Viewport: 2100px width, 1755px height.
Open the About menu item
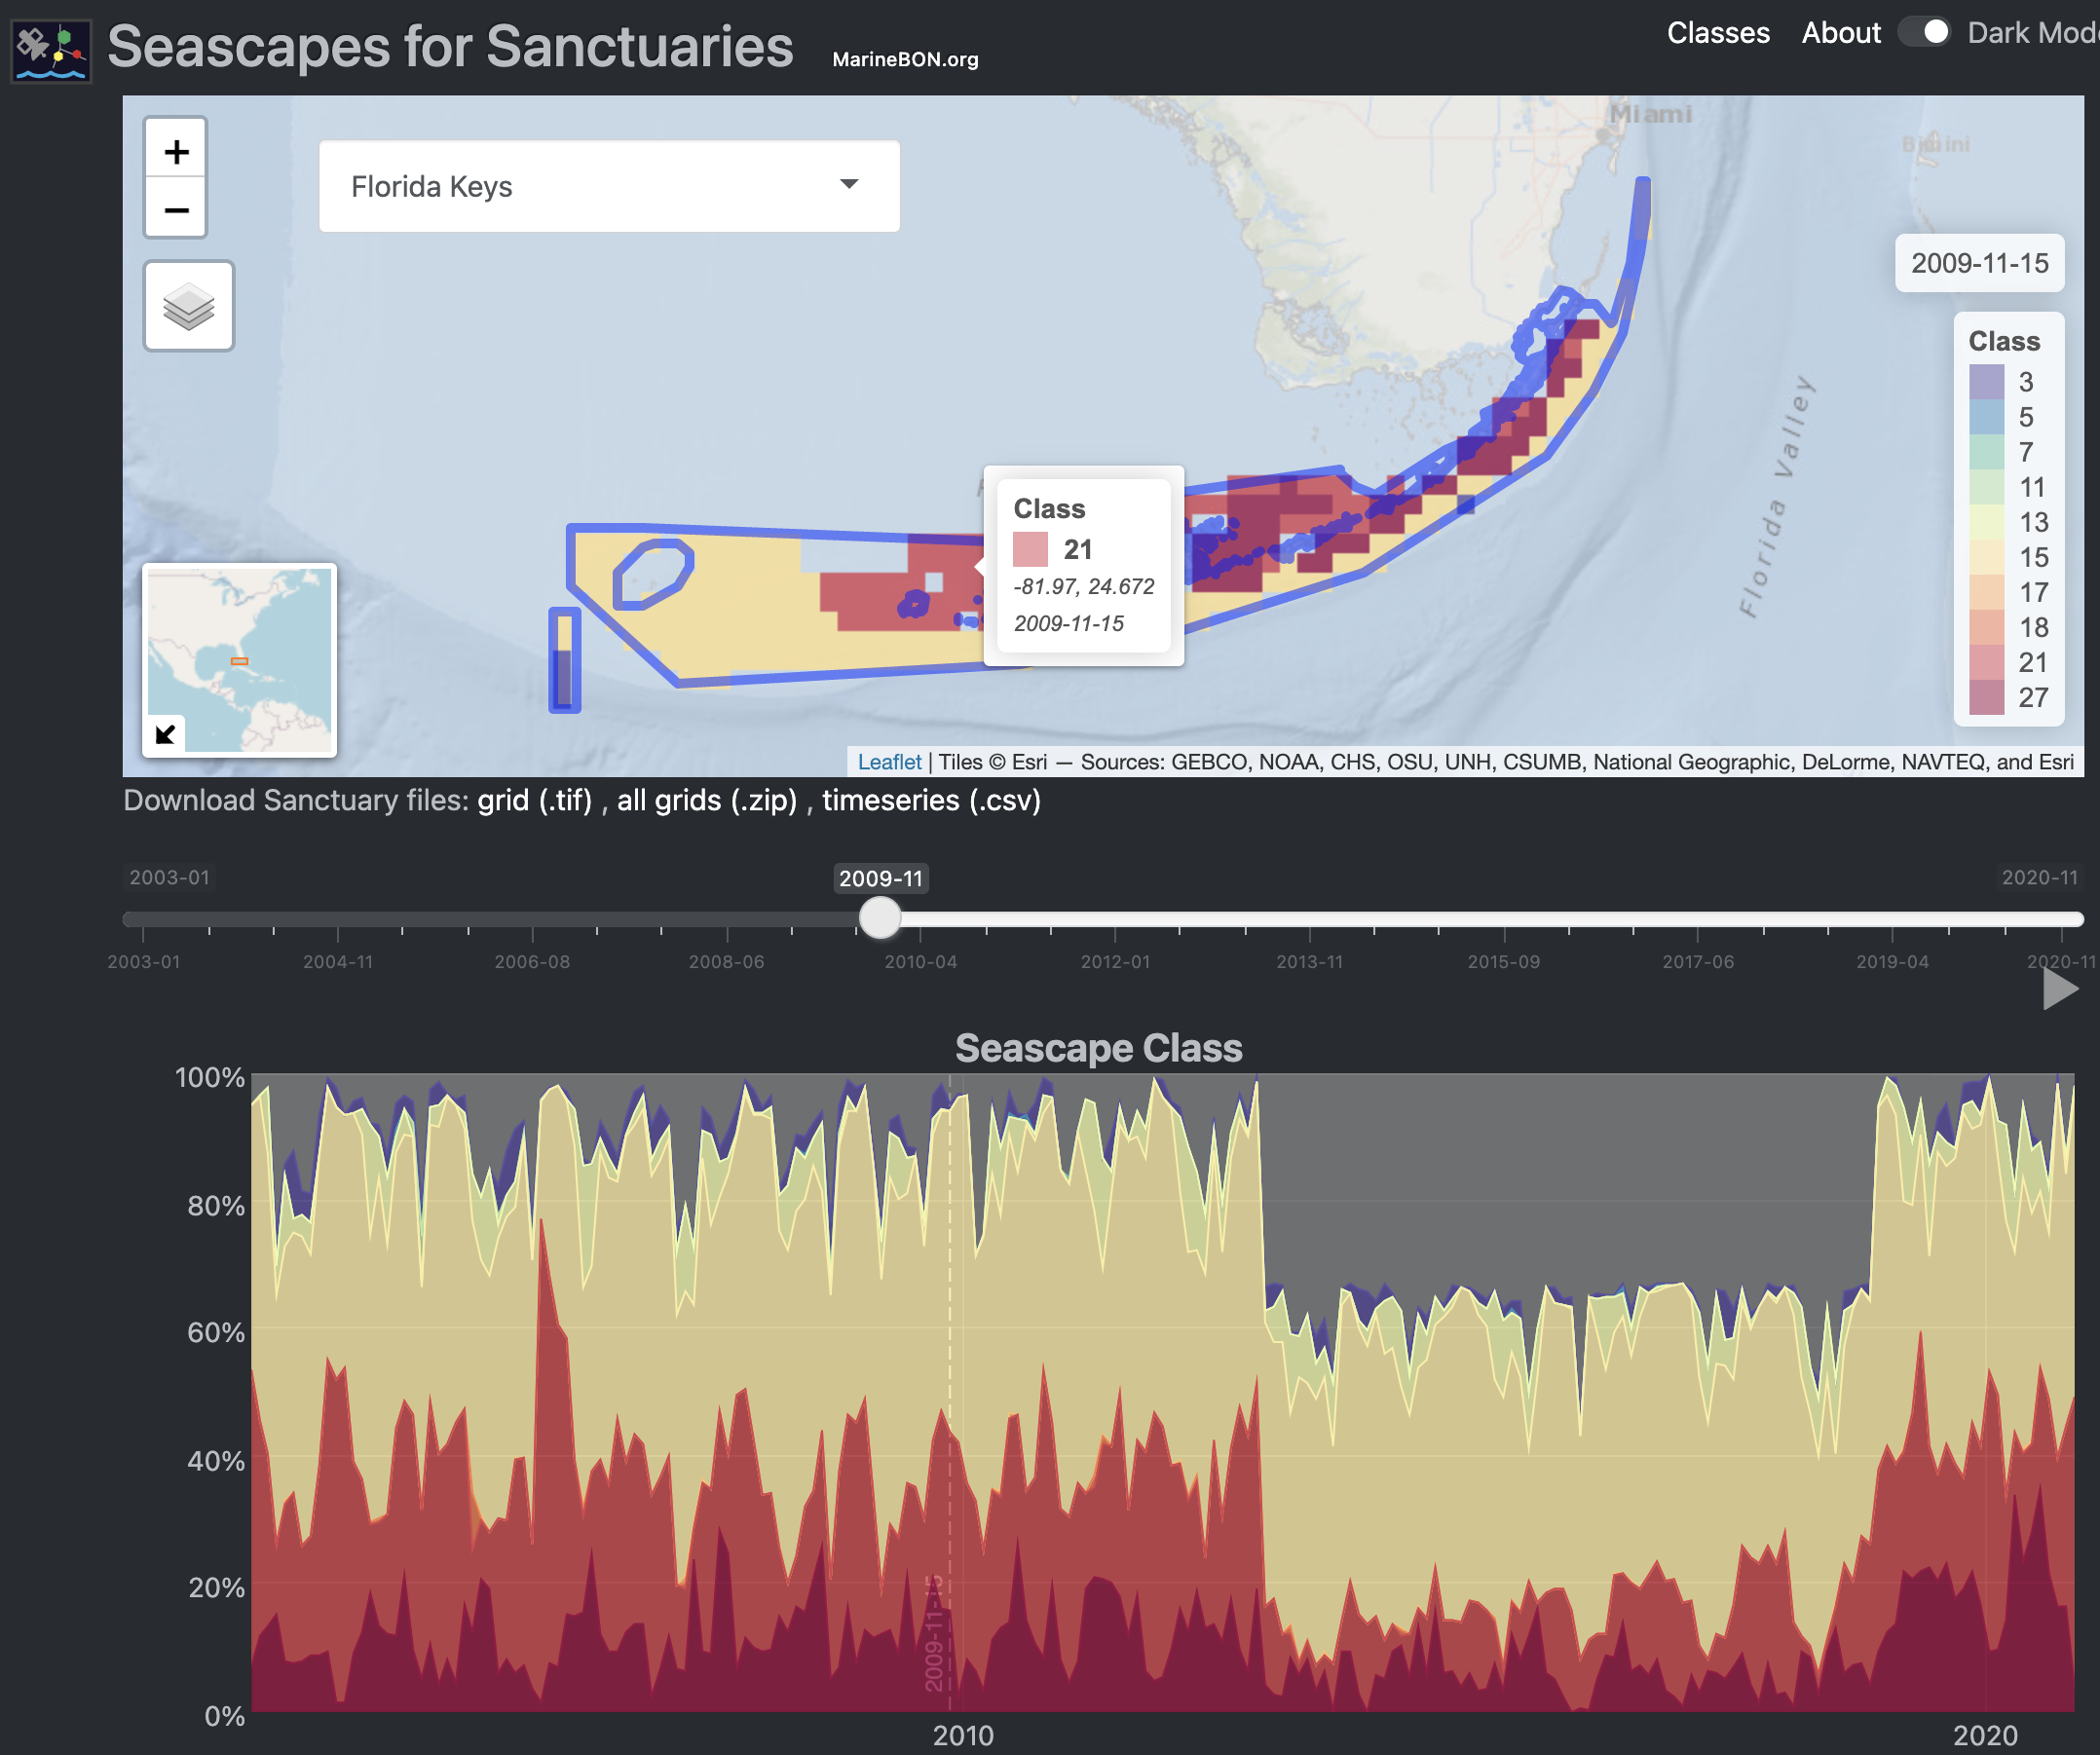click(x=1840, y=33)
